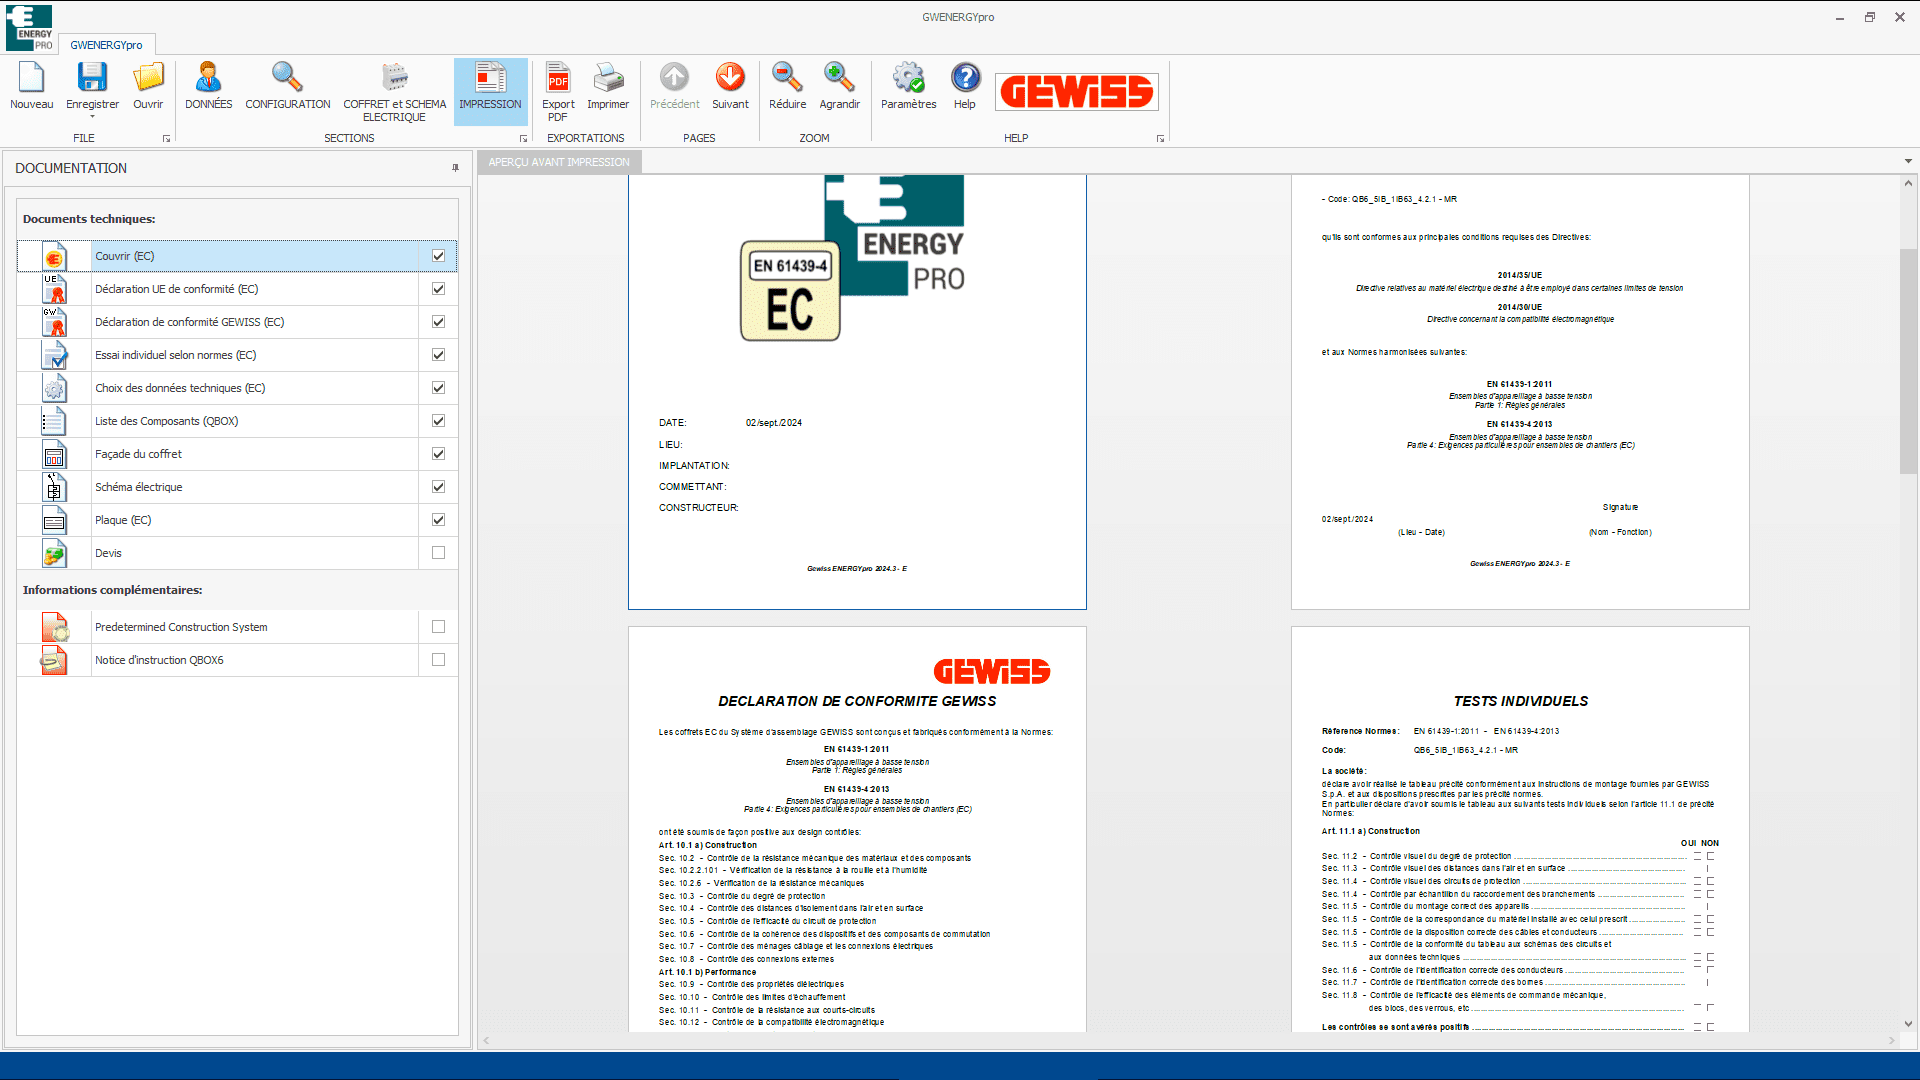
Task: Uncheck Façade du coffret checkbox
Action: coord(438,454)
